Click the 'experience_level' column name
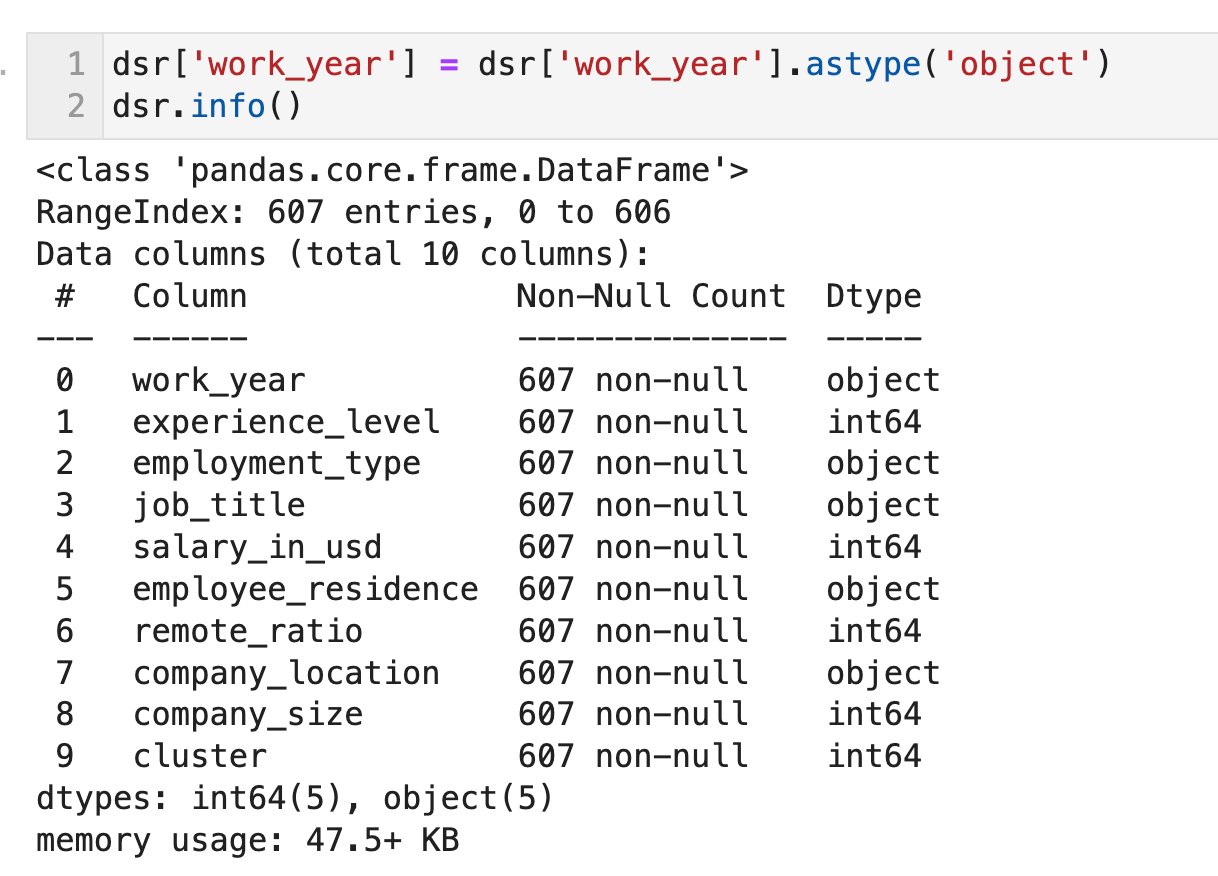 [286, 422]
